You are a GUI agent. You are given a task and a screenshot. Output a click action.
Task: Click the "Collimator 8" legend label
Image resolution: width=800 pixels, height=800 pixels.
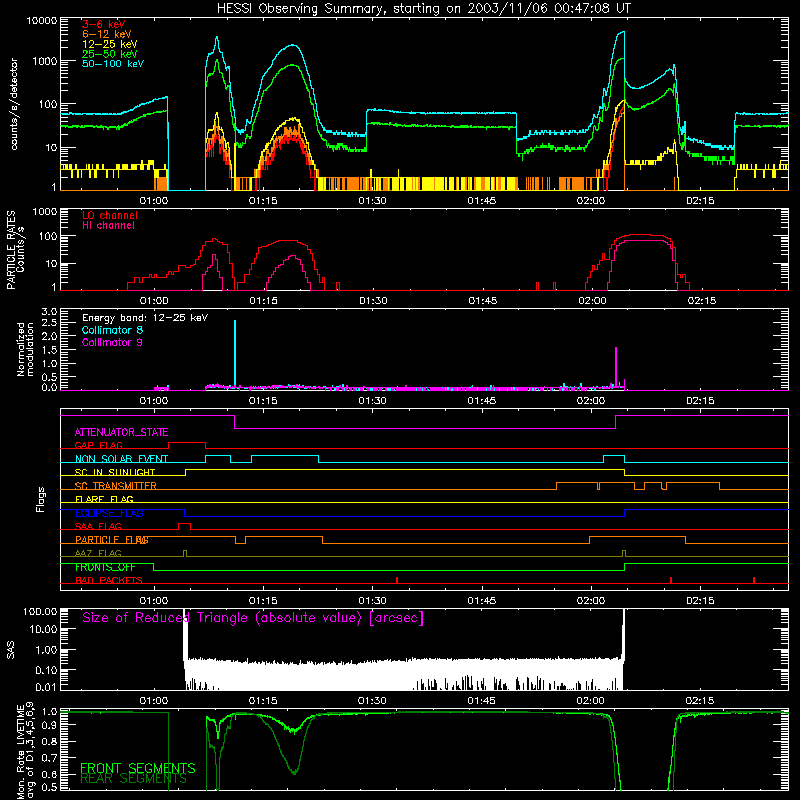[x=112, y=330]
